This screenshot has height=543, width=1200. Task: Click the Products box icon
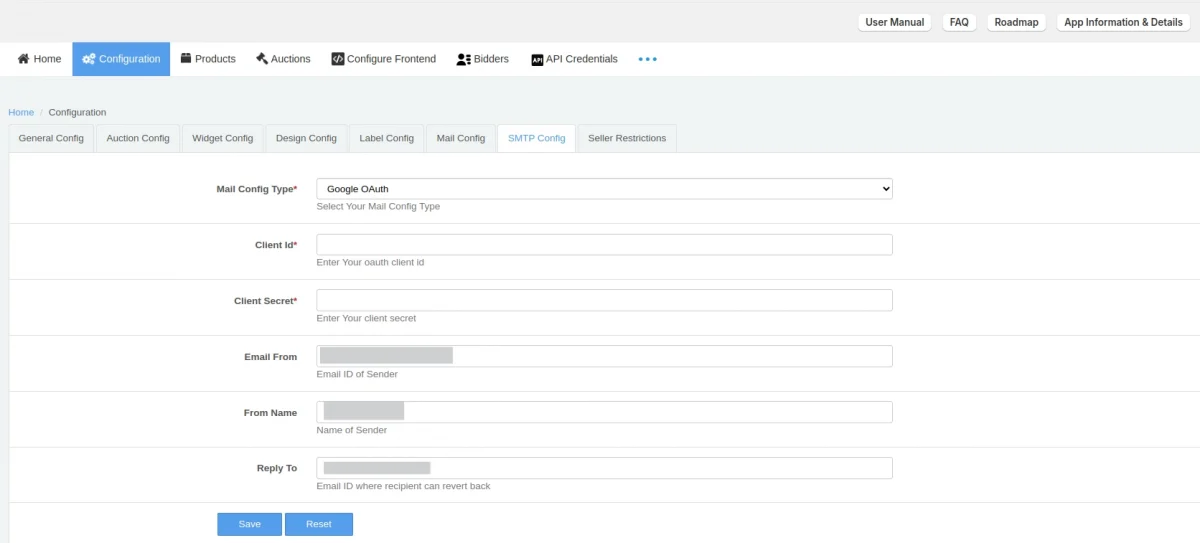(186, 59)
